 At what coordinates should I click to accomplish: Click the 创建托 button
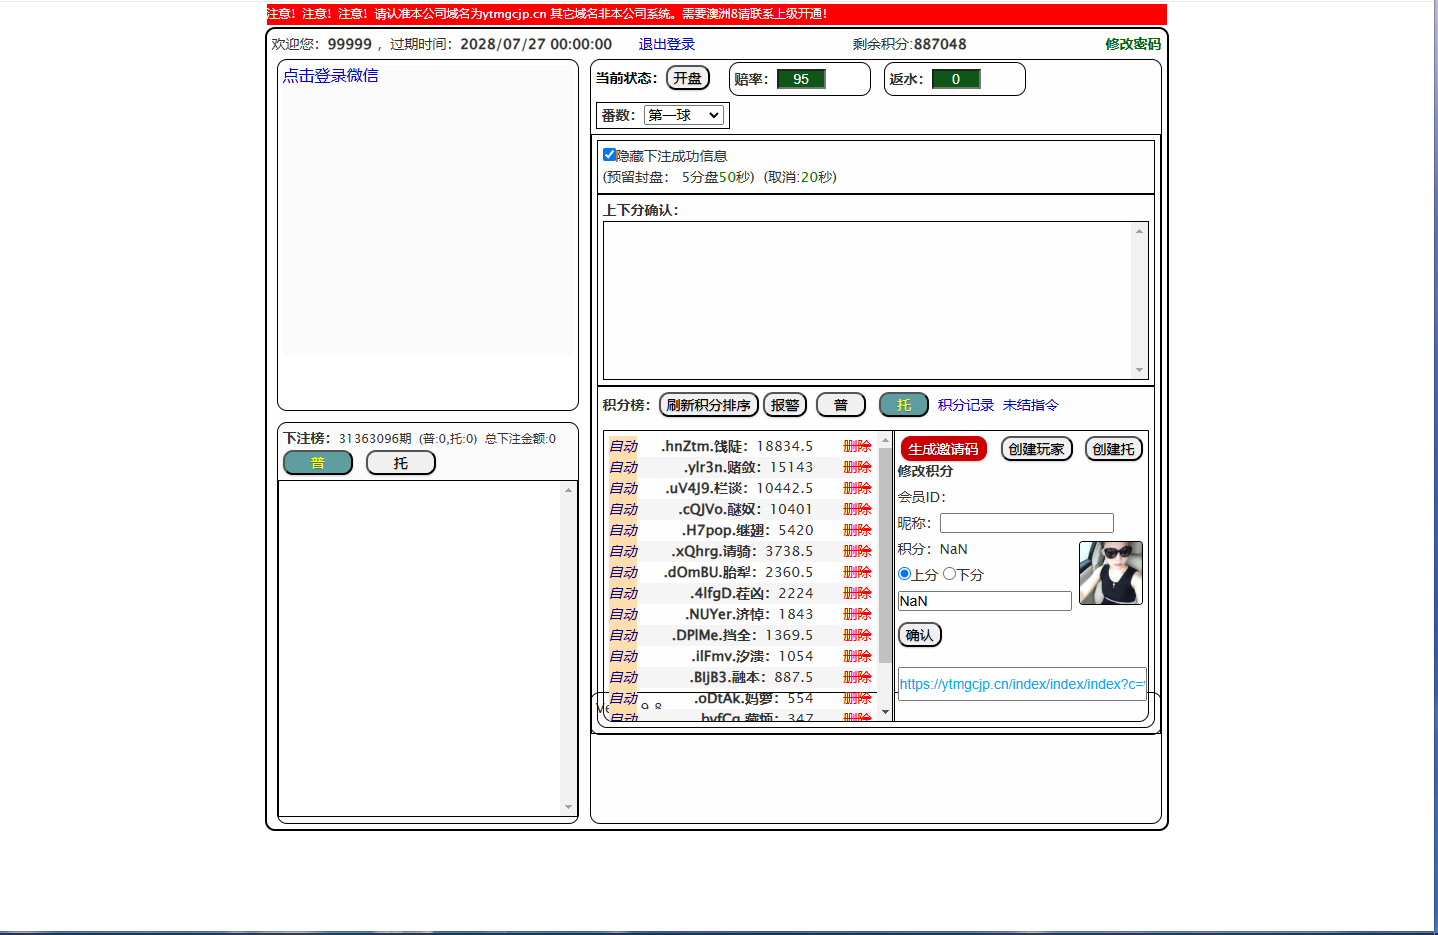click(x=1114, y=449)
